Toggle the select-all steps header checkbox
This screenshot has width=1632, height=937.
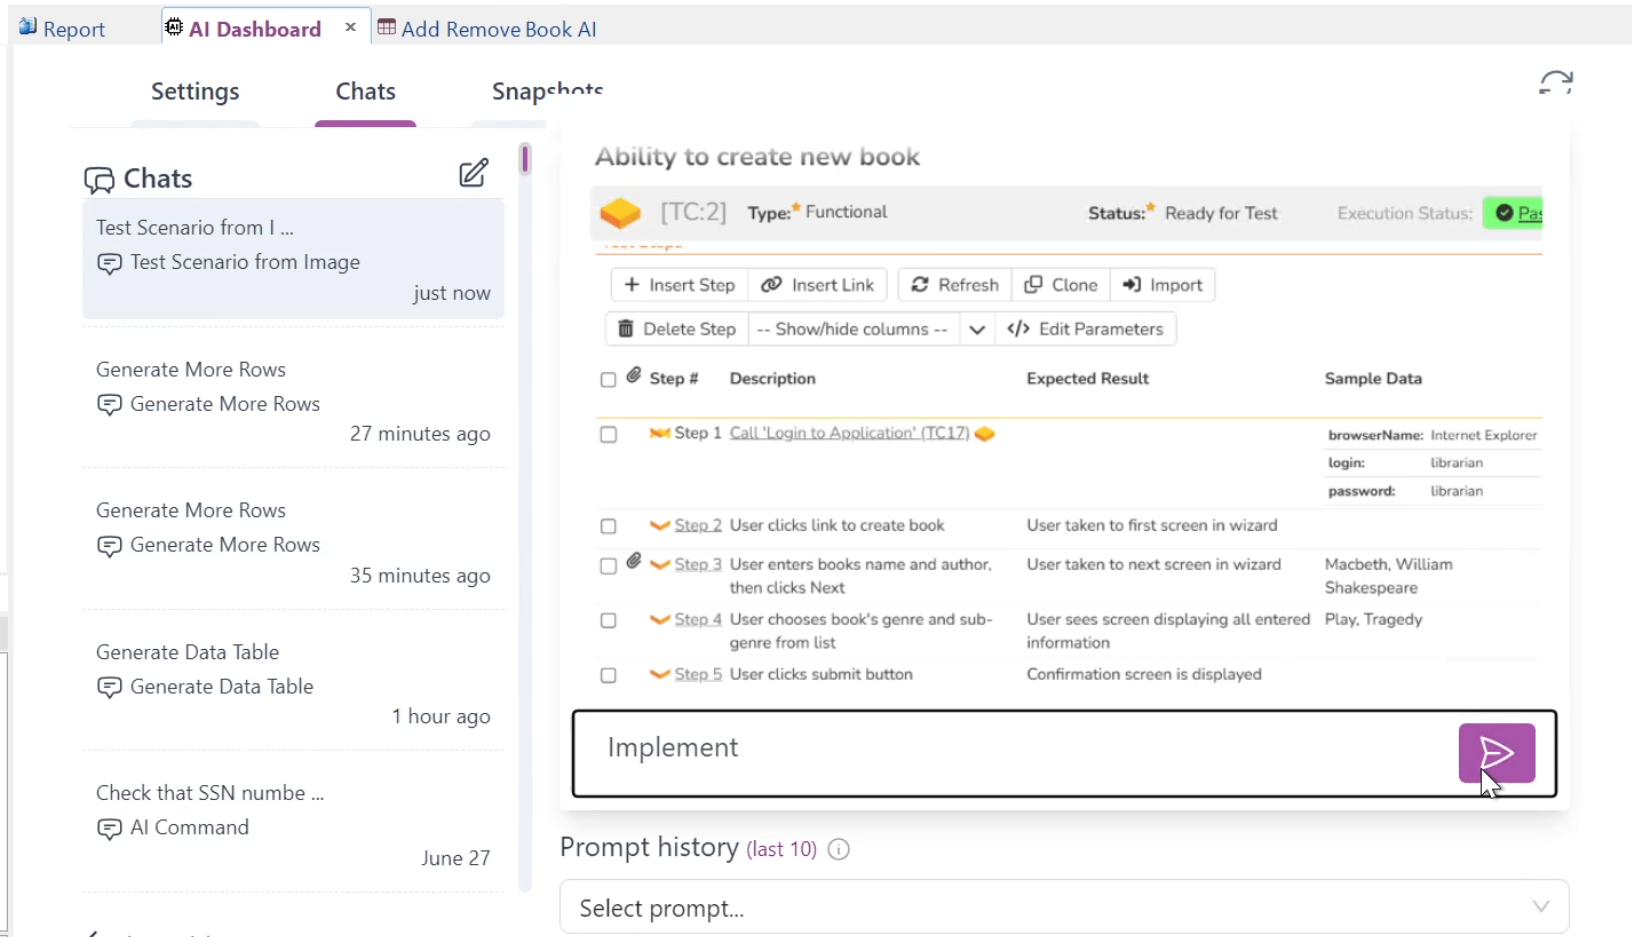pos(608,380)
